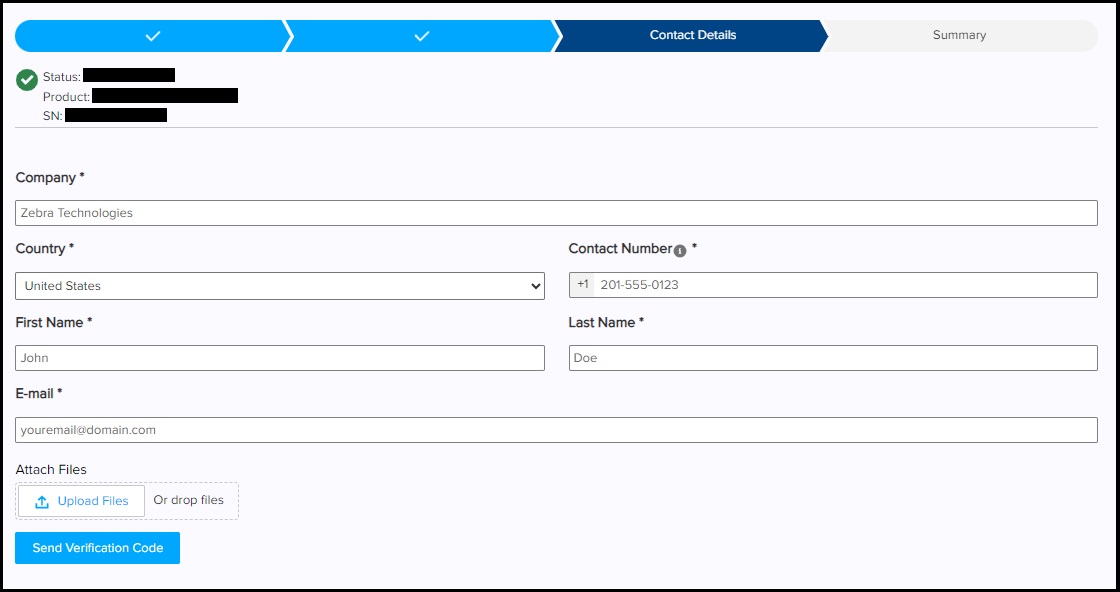Click the Company input showing Zebra Technologies

click(555, 212)
